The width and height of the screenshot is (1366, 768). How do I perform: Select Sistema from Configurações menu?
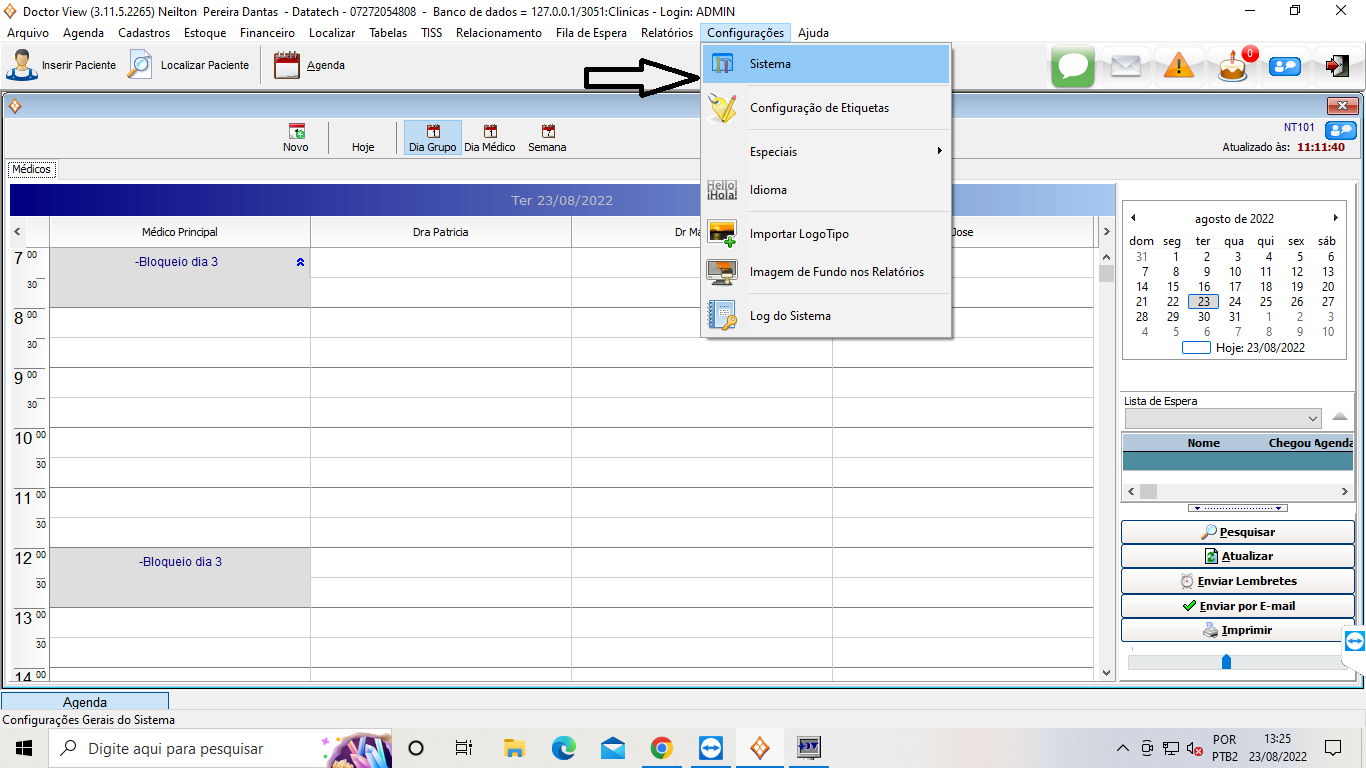tap(826, 64)
